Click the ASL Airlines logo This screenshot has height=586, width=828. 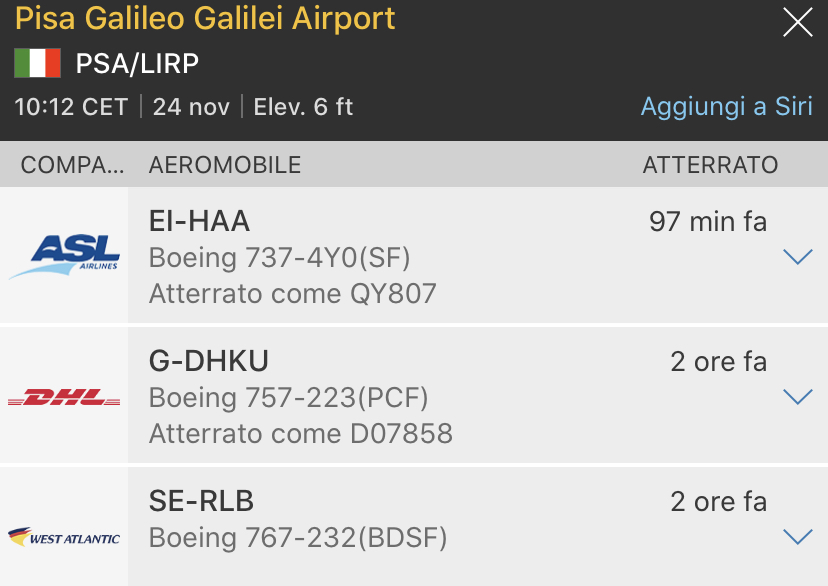tap(64, 255)
